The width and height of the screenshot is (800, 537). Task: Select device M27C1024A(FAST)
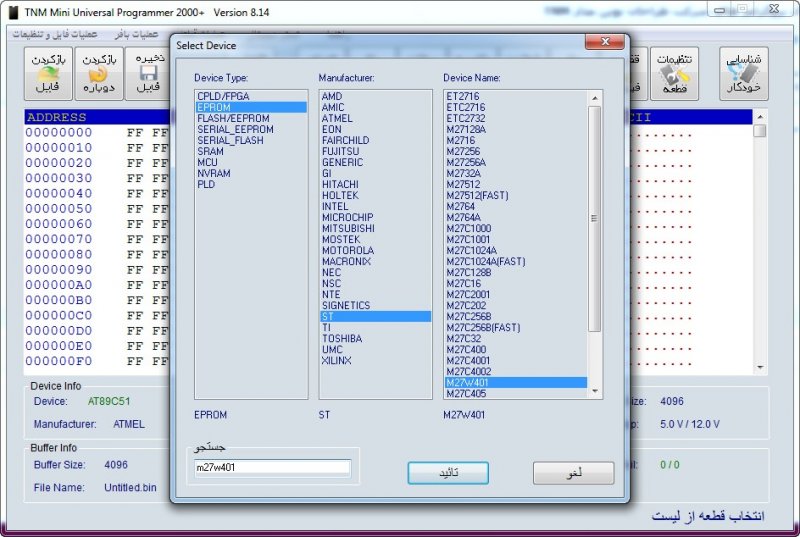(x=516, y=262)
